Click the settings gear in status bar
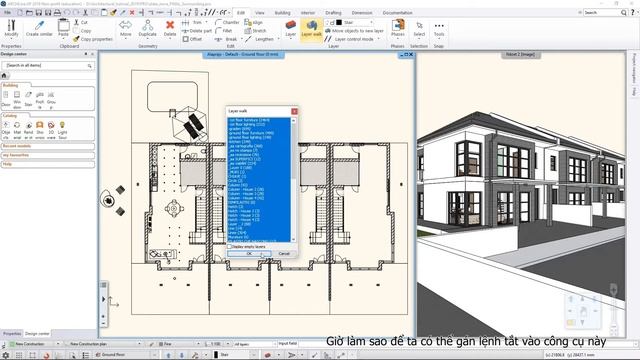 click(x=6, y=355)
